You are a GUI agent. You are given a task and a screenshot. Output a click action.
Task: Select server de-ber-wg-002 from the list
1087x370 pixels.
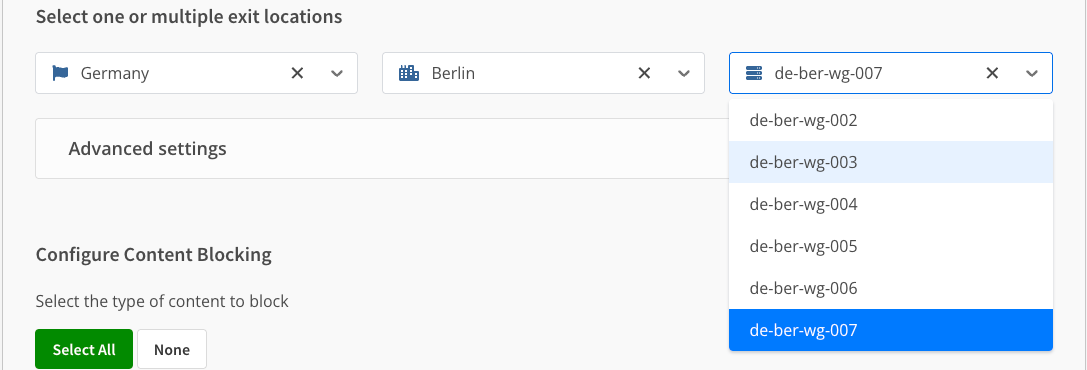[891, 121]
